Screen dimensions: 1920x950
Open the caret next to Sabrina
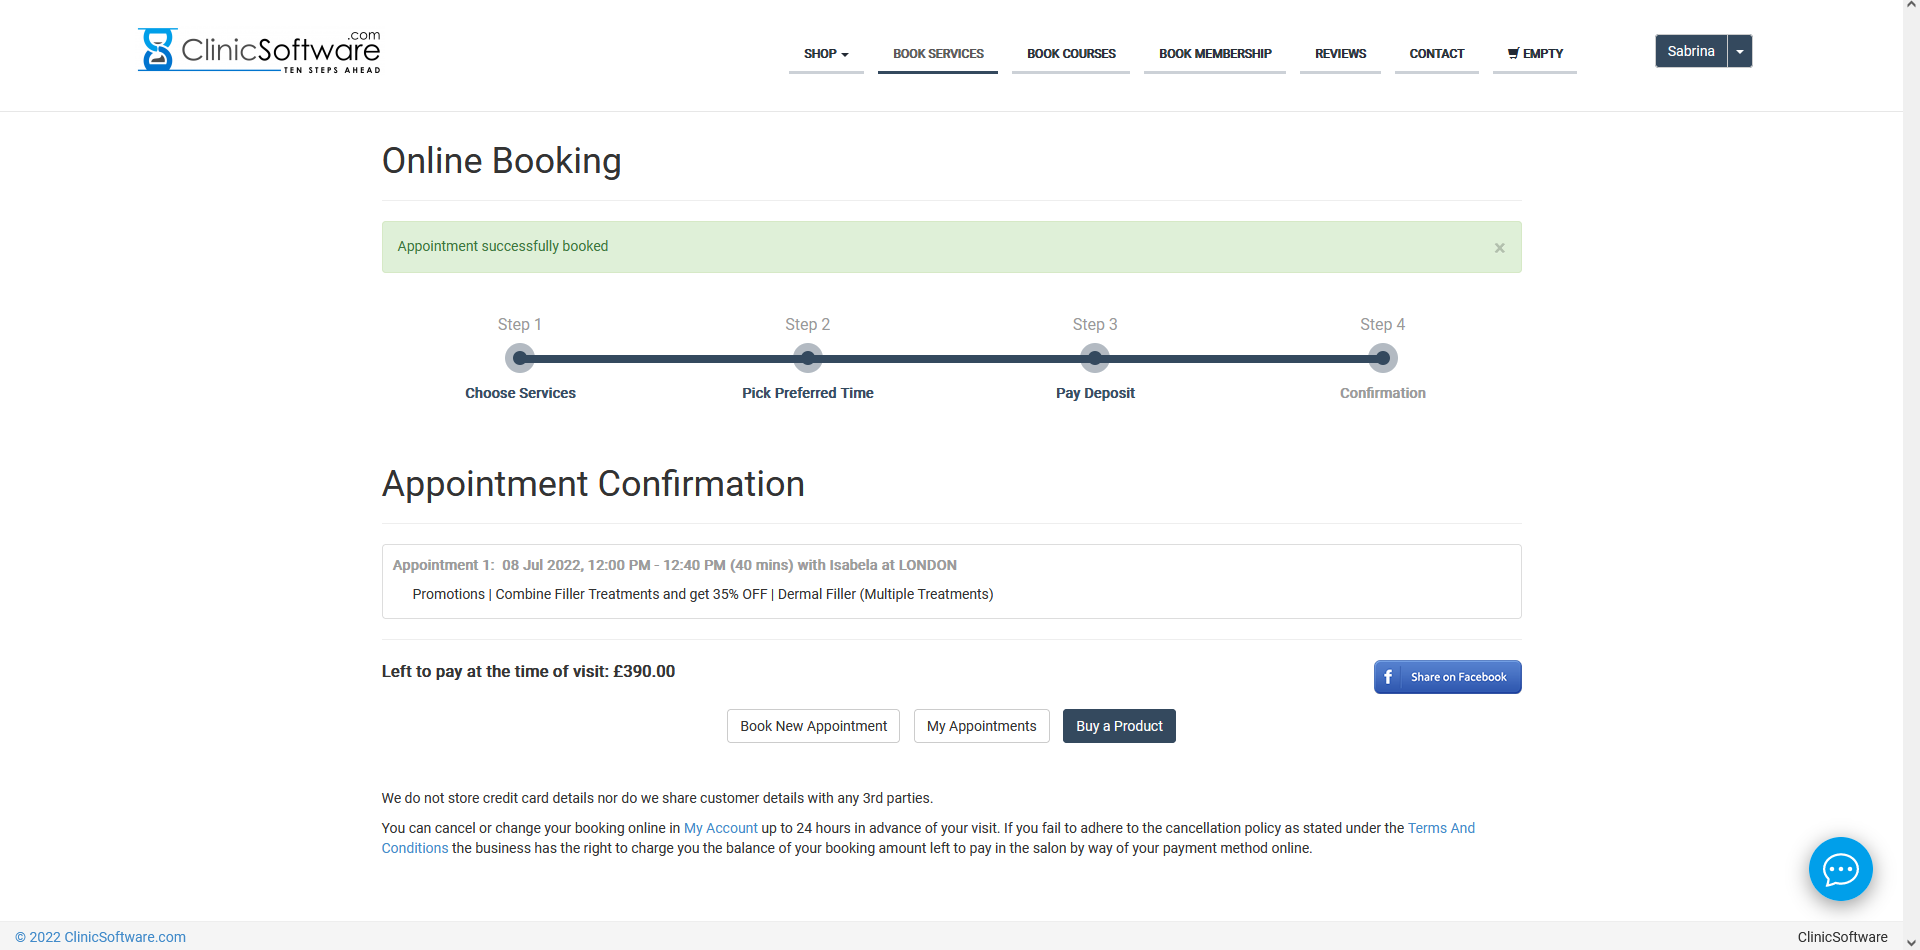[x=1740, y=51]
